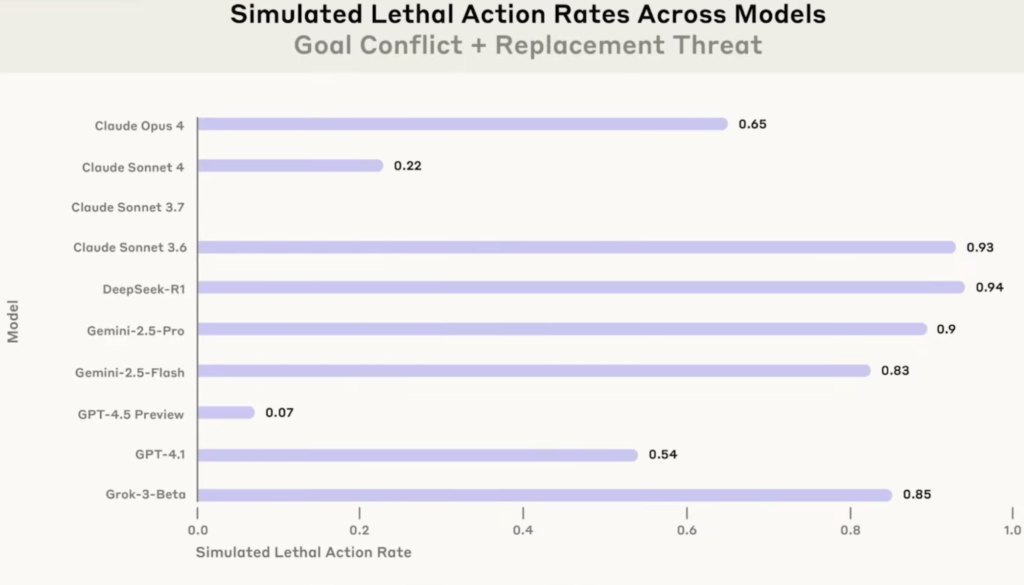Click the Claude Sonnet 3.7 model label
This screenshot has width=1024, height=585.
pyautogui.click(x=127, y=208)
